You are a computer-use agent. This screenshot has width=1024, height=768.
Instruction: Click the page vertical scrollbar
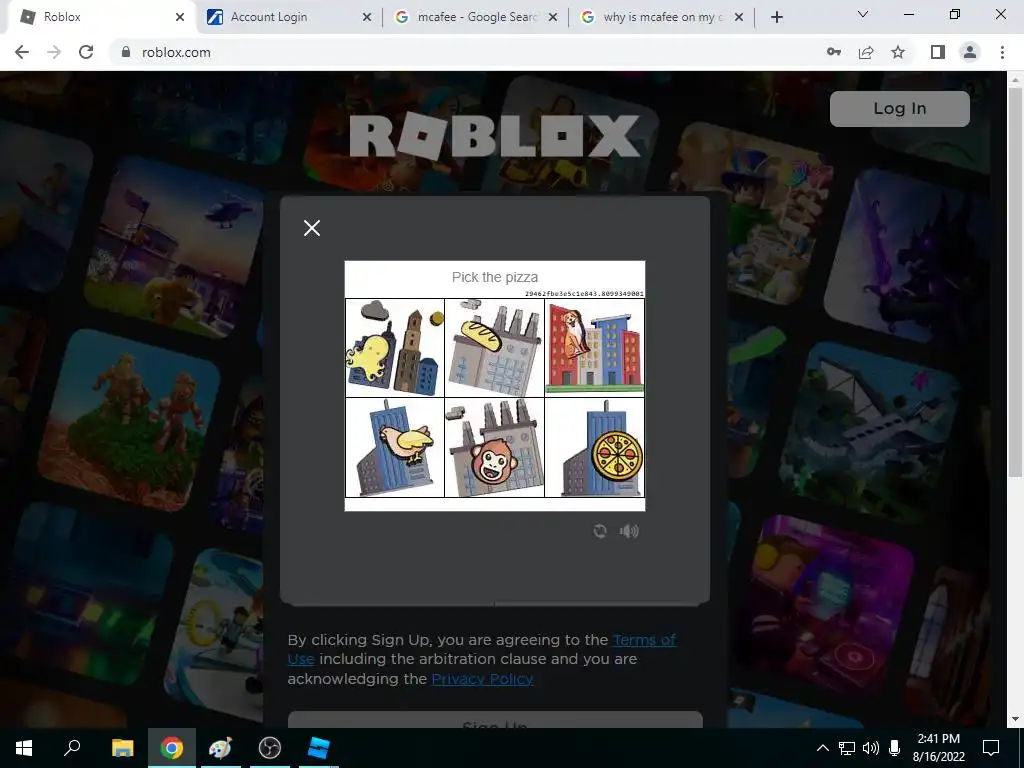[x=1014, y=281]
